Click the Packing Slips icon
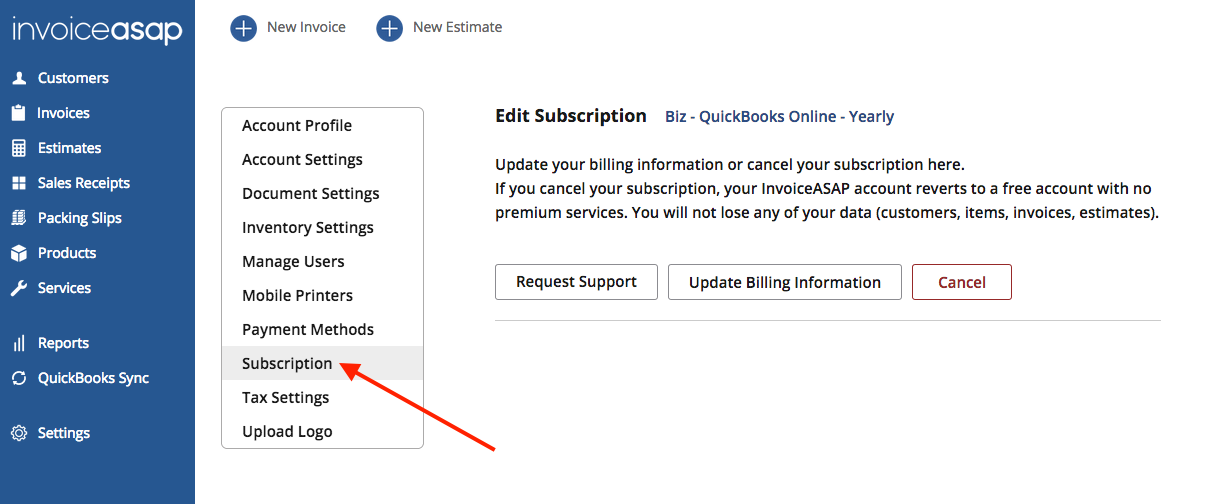The width and height of the screenshot is (1227, 504). tap(19, 218)
